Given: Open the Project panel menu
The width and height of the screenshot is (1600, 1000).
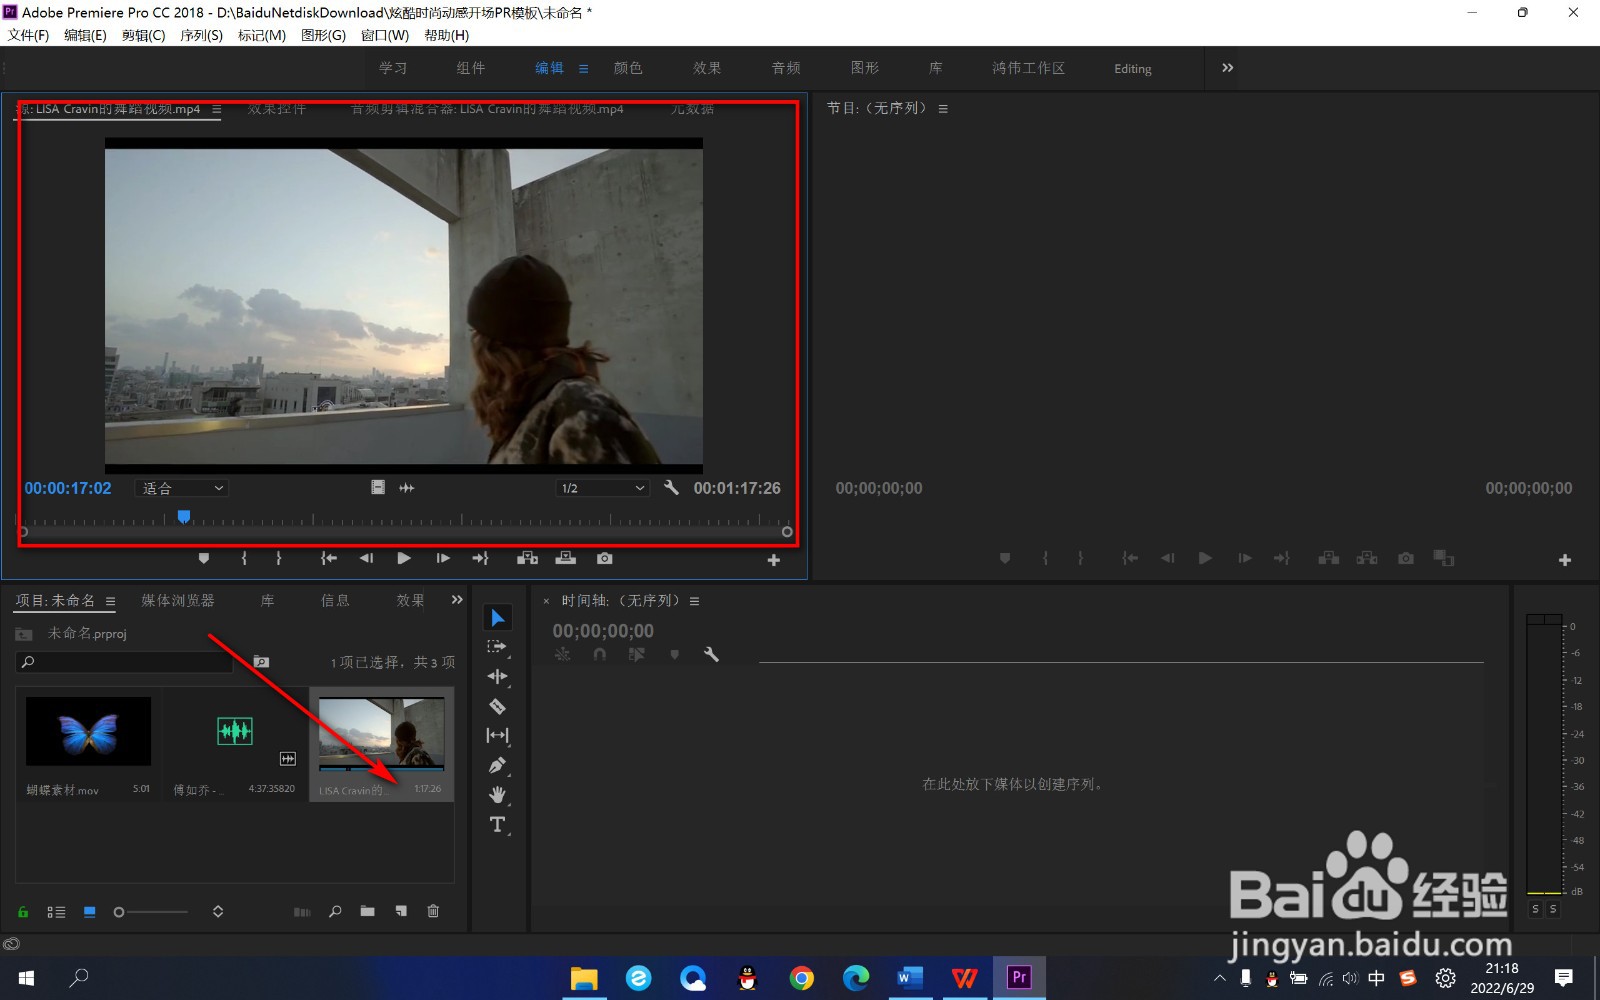Looking at the screenshot, I should [x=110, y=602].
